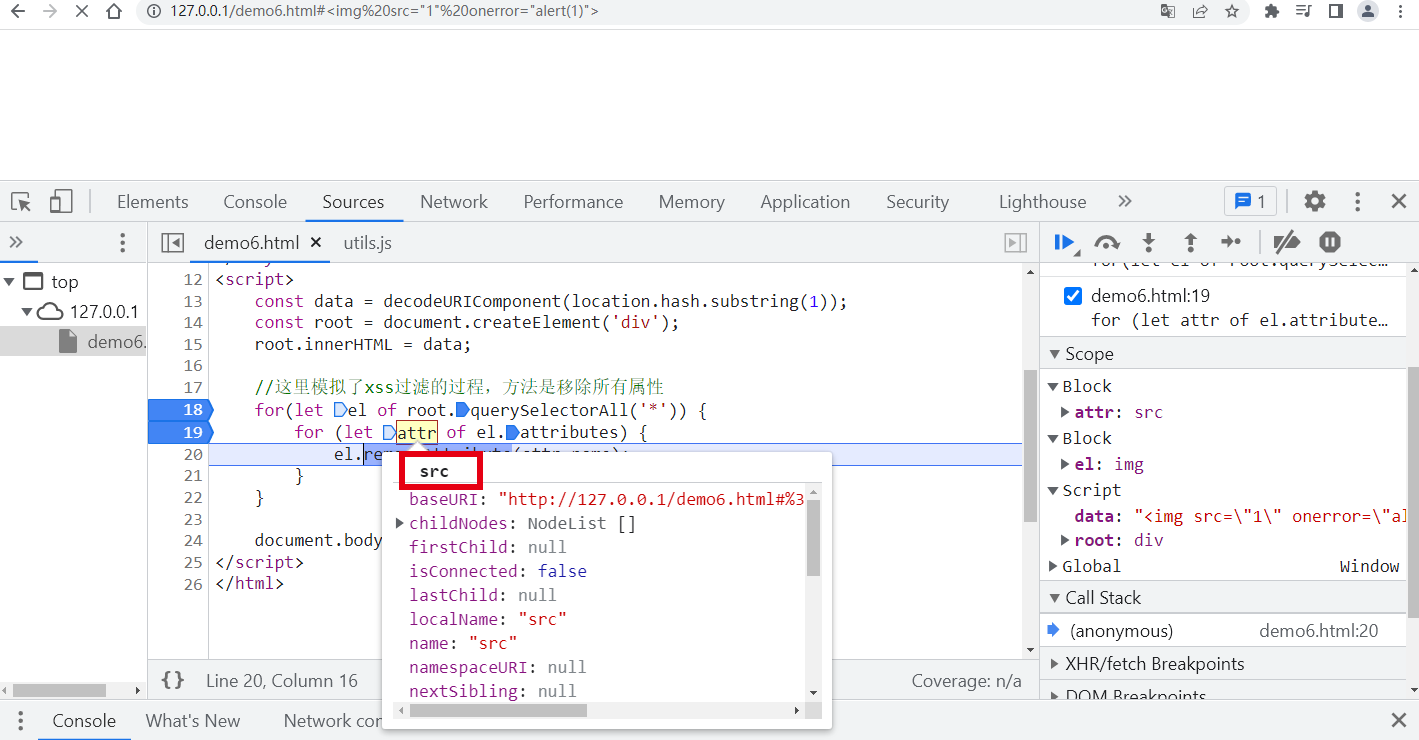This screenshot has width=1419, height=740.
Task: Switch to the Memory tab
Action: coord(691,201)
